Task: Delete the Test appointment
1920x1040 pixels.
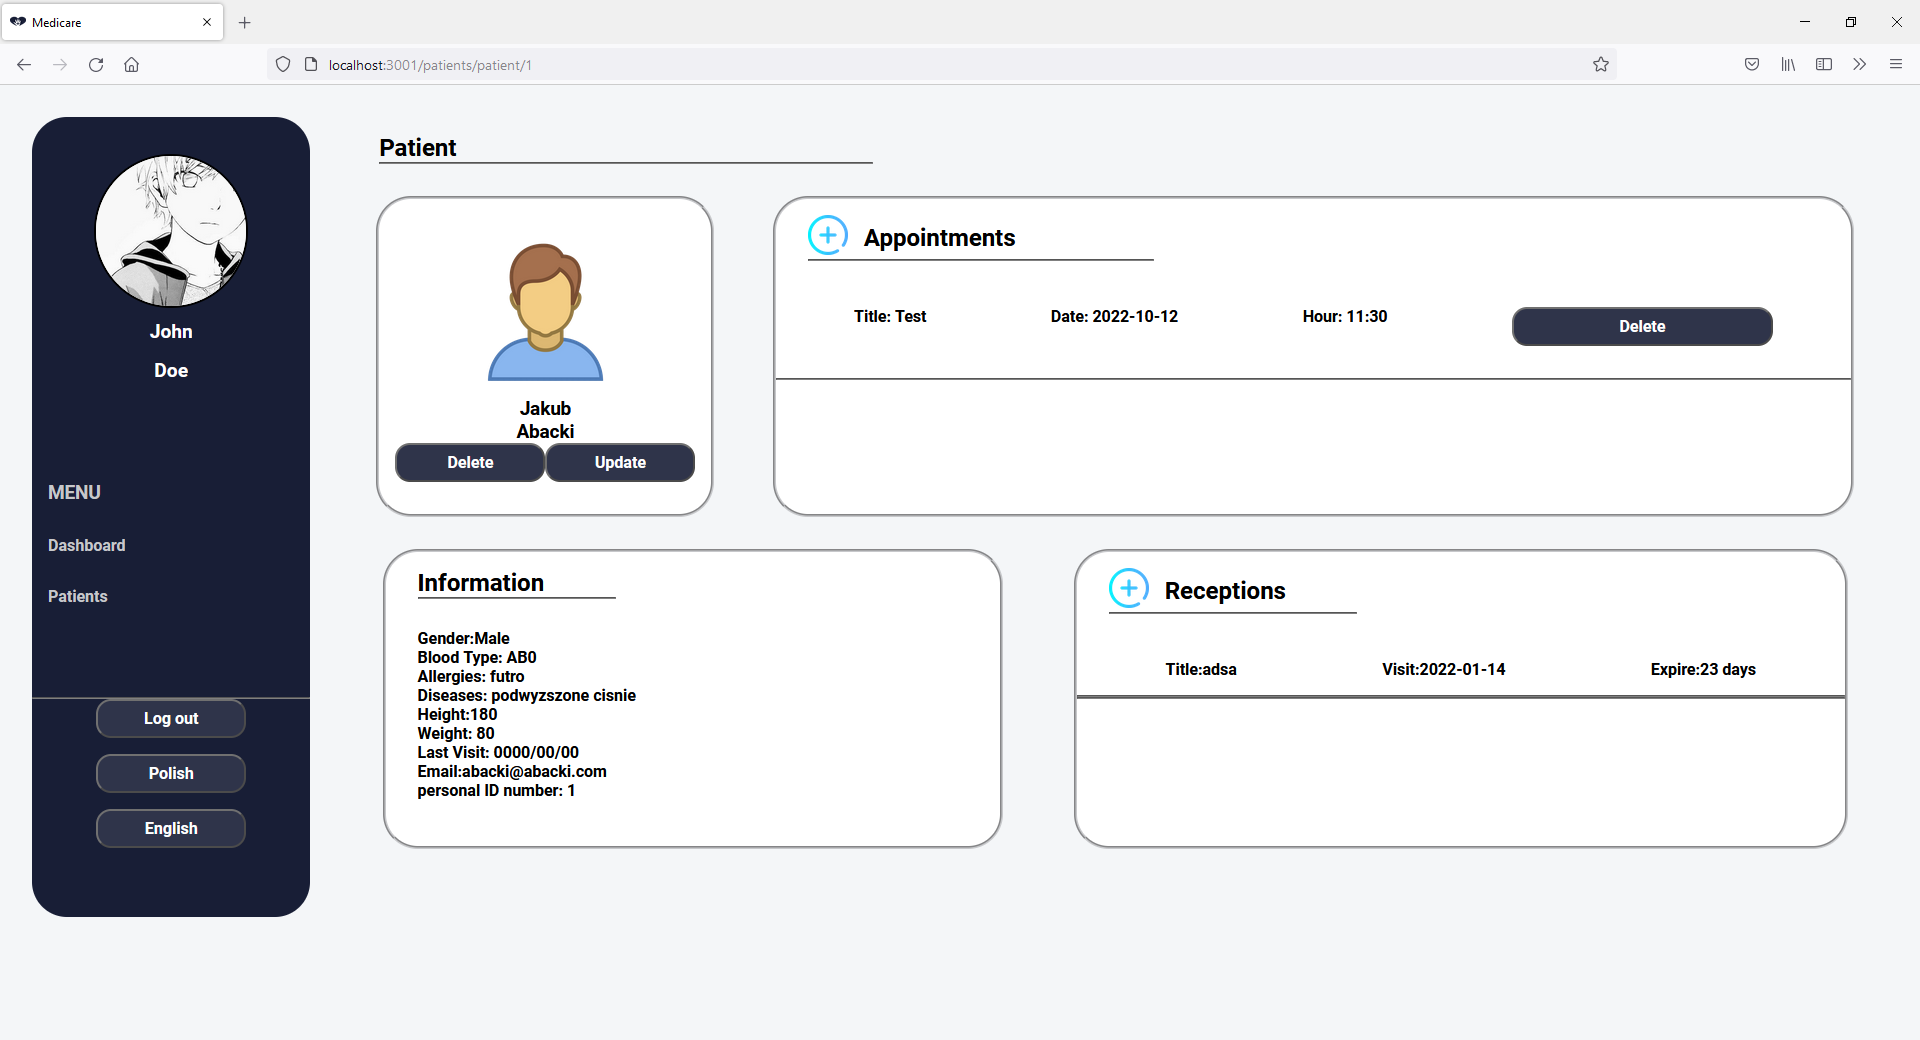Action: pos(1642,326)
